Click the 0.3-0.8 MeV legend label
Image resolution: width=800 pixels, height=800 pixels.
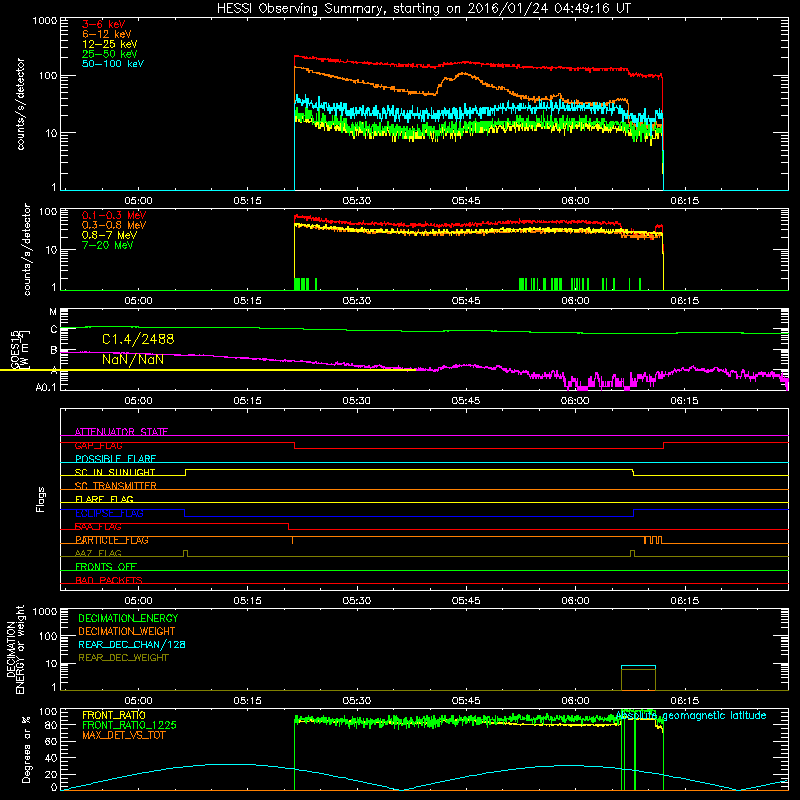point(114,225)
